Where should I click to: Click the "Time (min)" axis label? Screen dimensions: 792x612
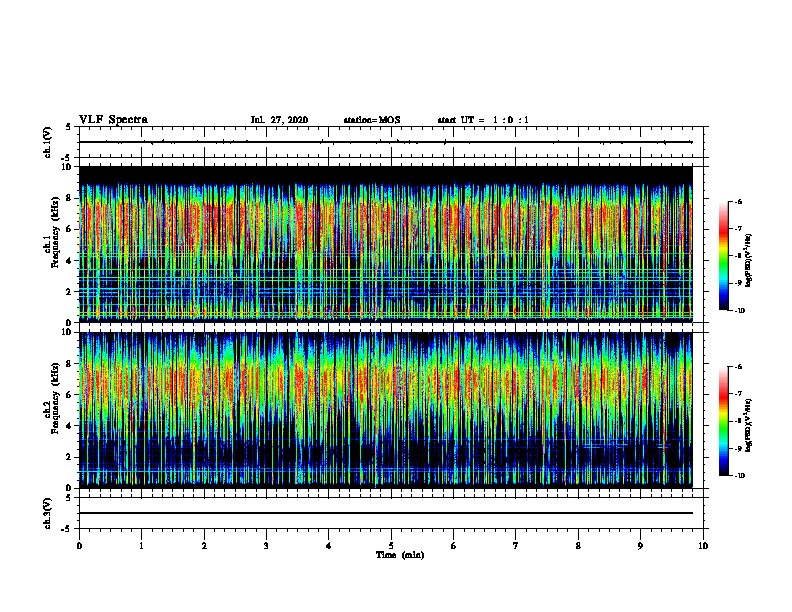(x=400, y=555)
